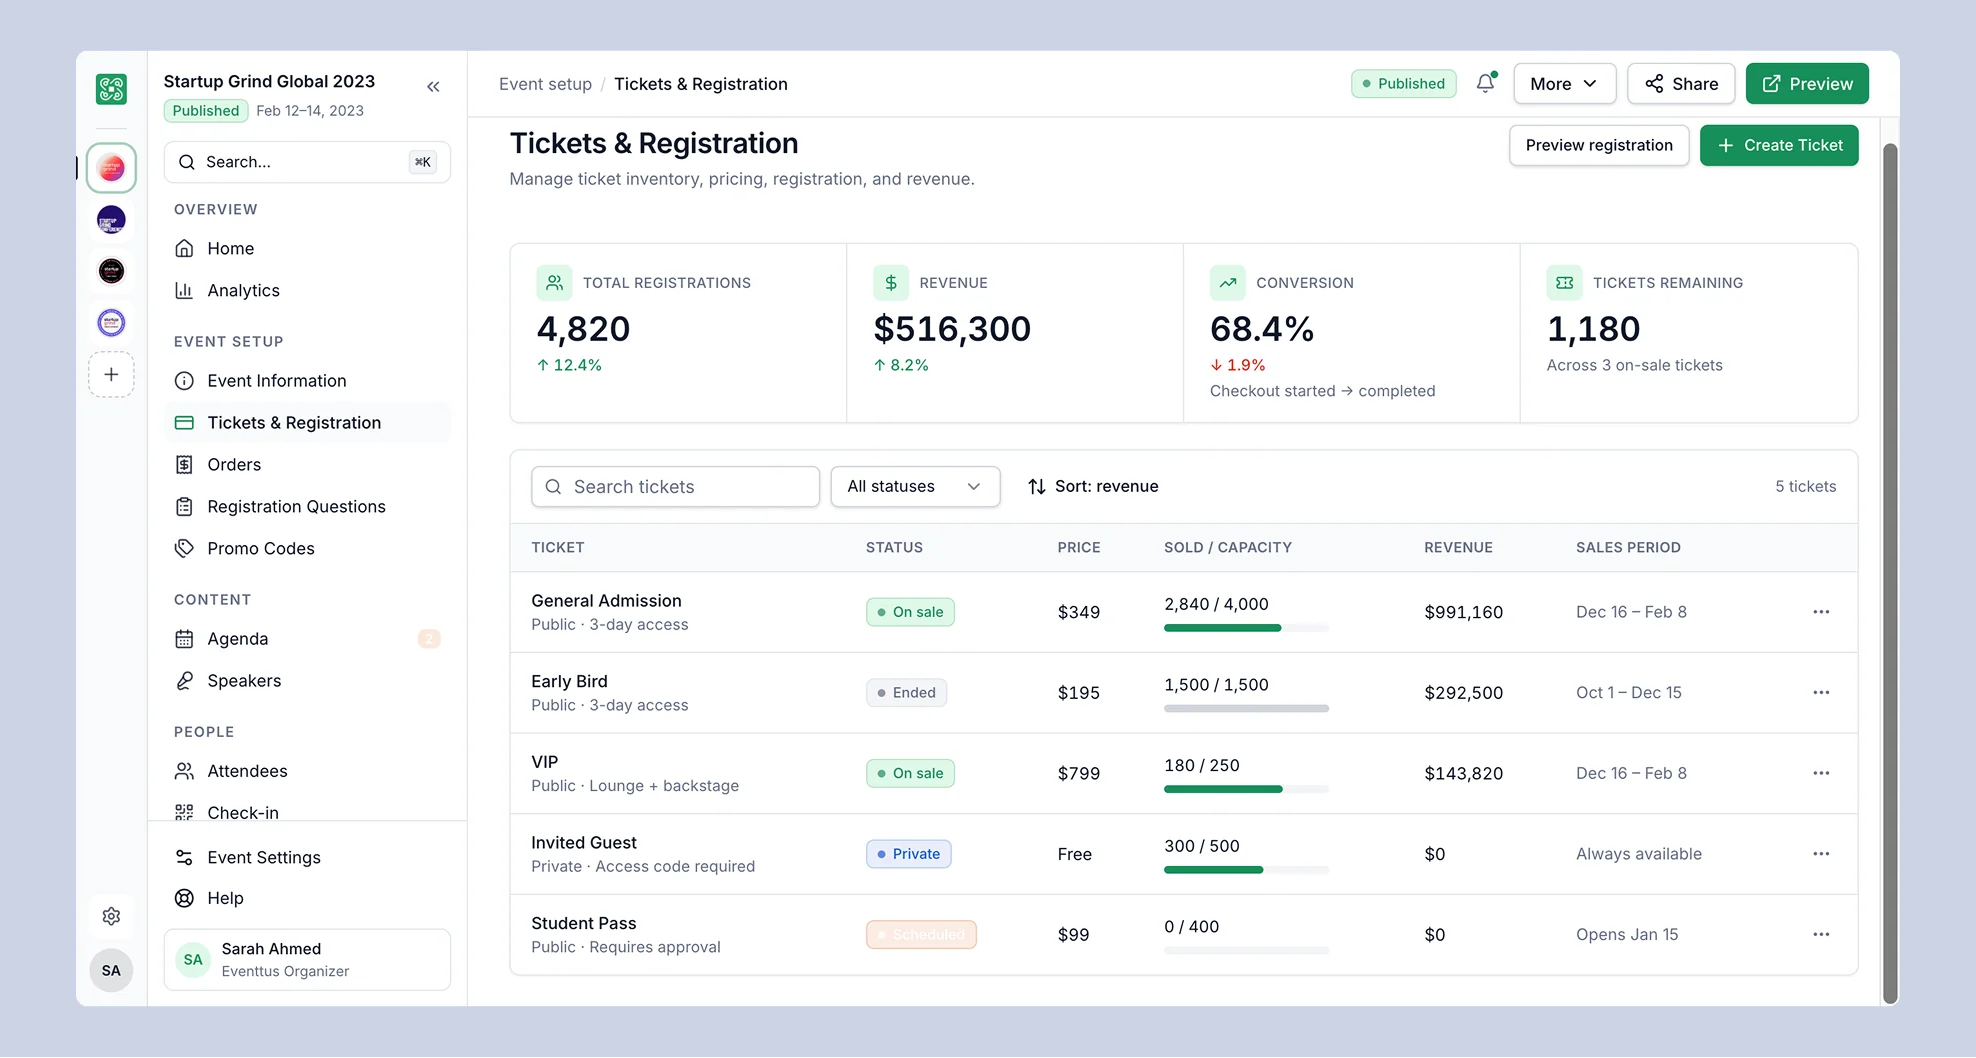The image size is (1976, 1058).
Task: Focus the Search tickets field
Action: tap(675, 487)
